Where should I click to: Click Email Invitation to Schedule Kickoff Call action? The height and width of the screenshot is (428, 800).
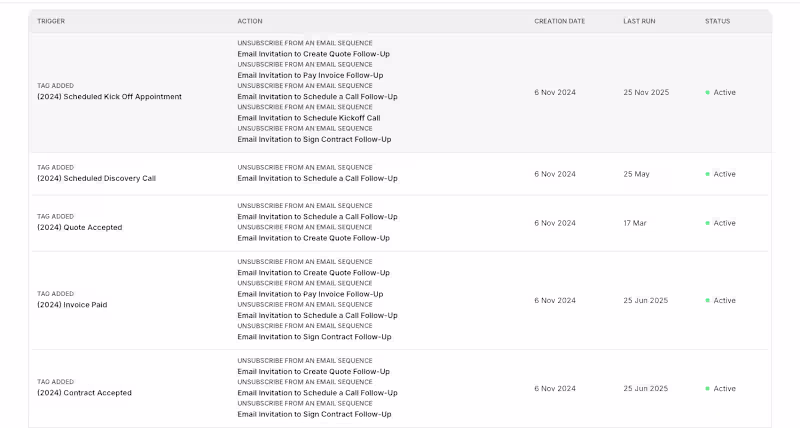pos(309,118)
